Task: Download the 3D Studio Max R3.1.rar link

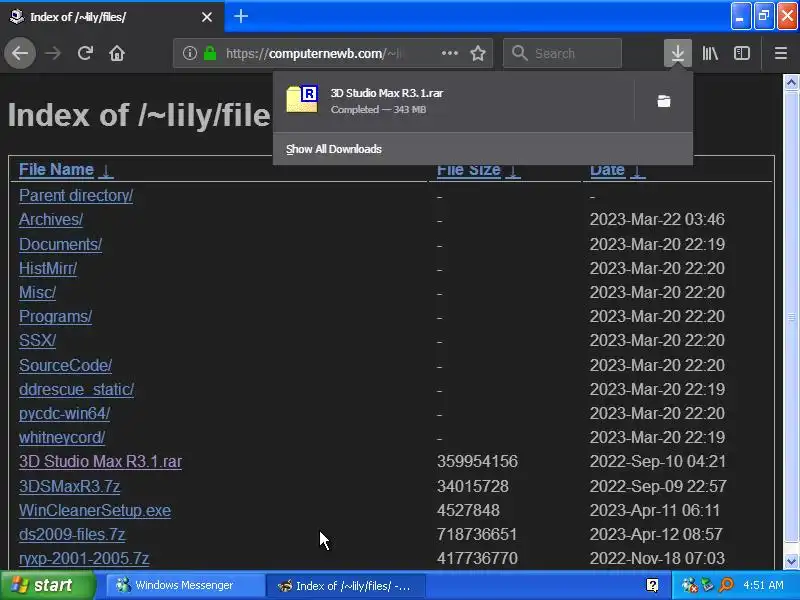Action: point(101,461)
